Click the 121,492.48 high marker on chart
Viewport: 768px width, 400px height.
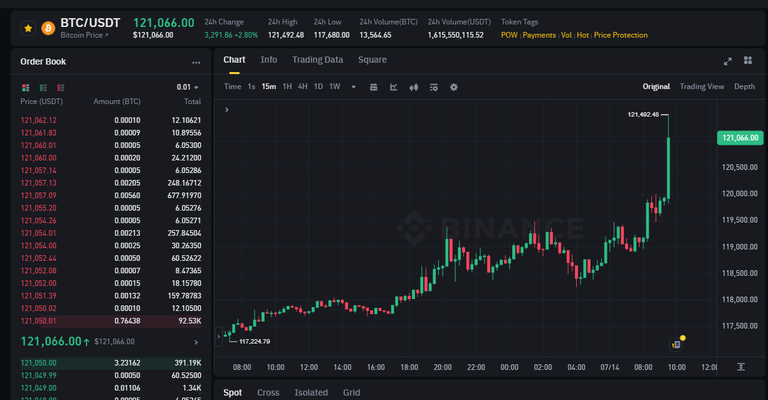(643, 115)
